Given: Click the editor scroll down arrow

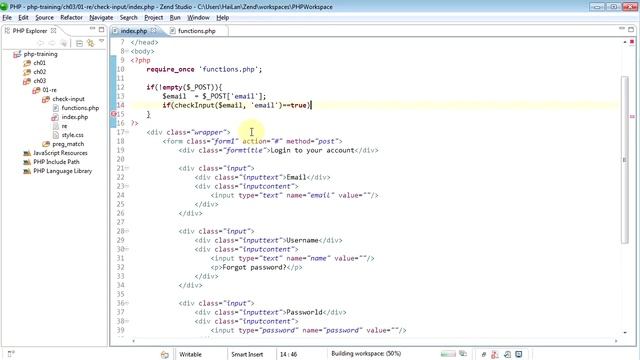Looking at the screenshot, I should pyautogui.click(x=624, y=333).
